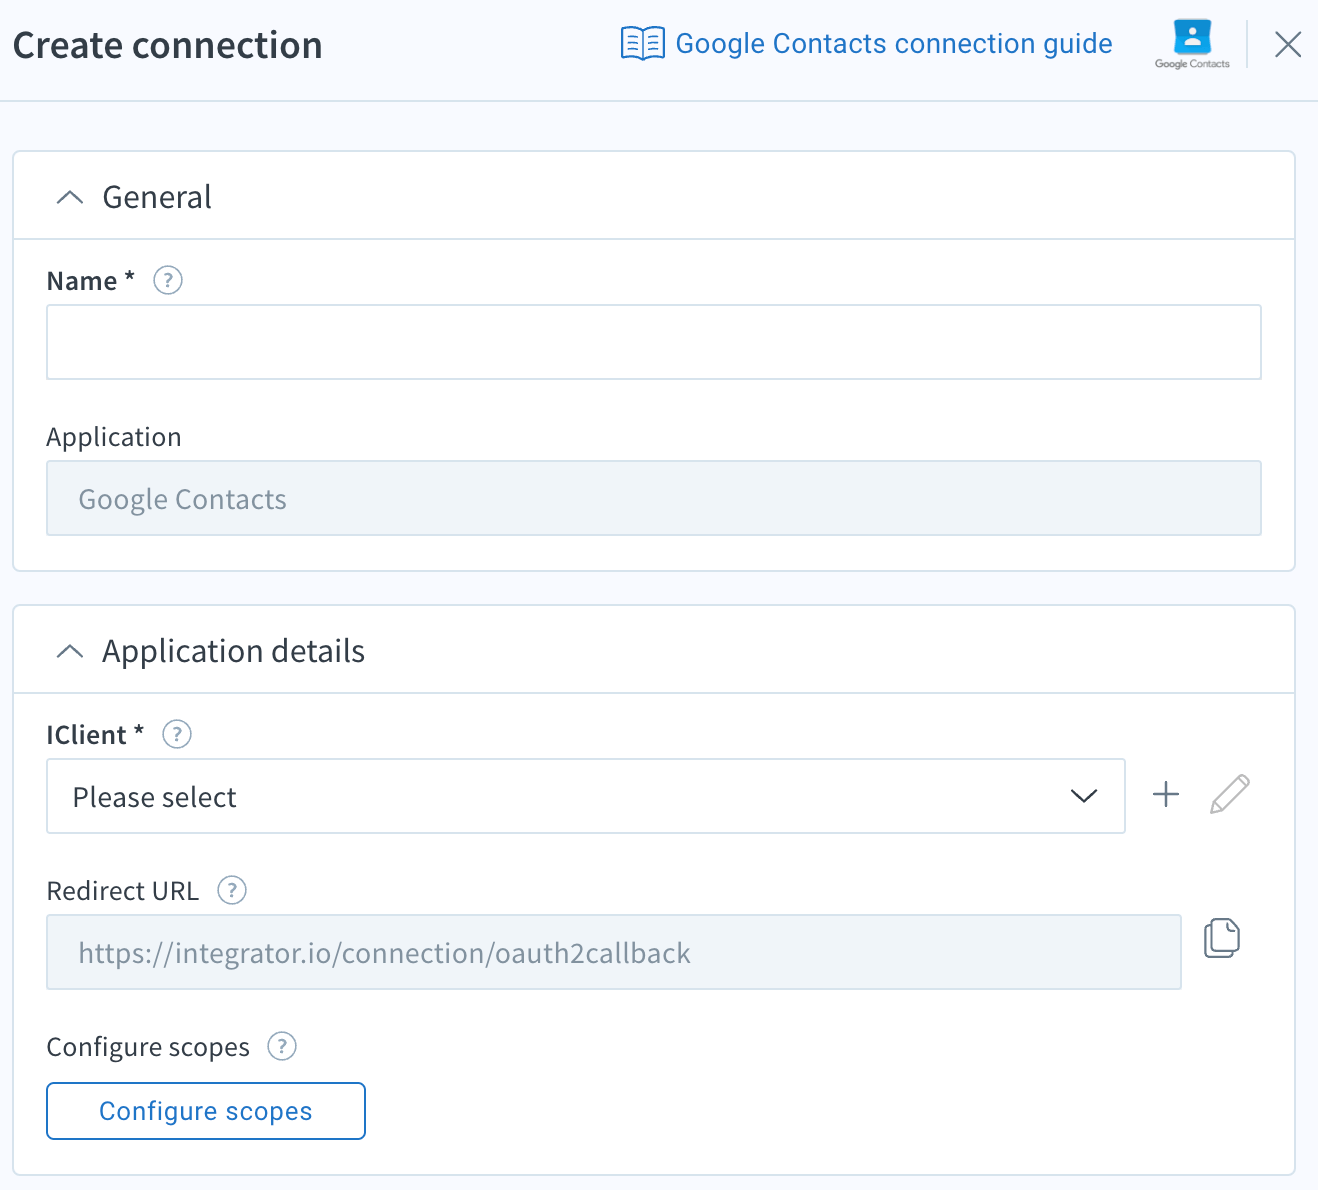Click the Application details heading text
Viewport: 1318px width, 1190px height.
(x=233, y=652)
